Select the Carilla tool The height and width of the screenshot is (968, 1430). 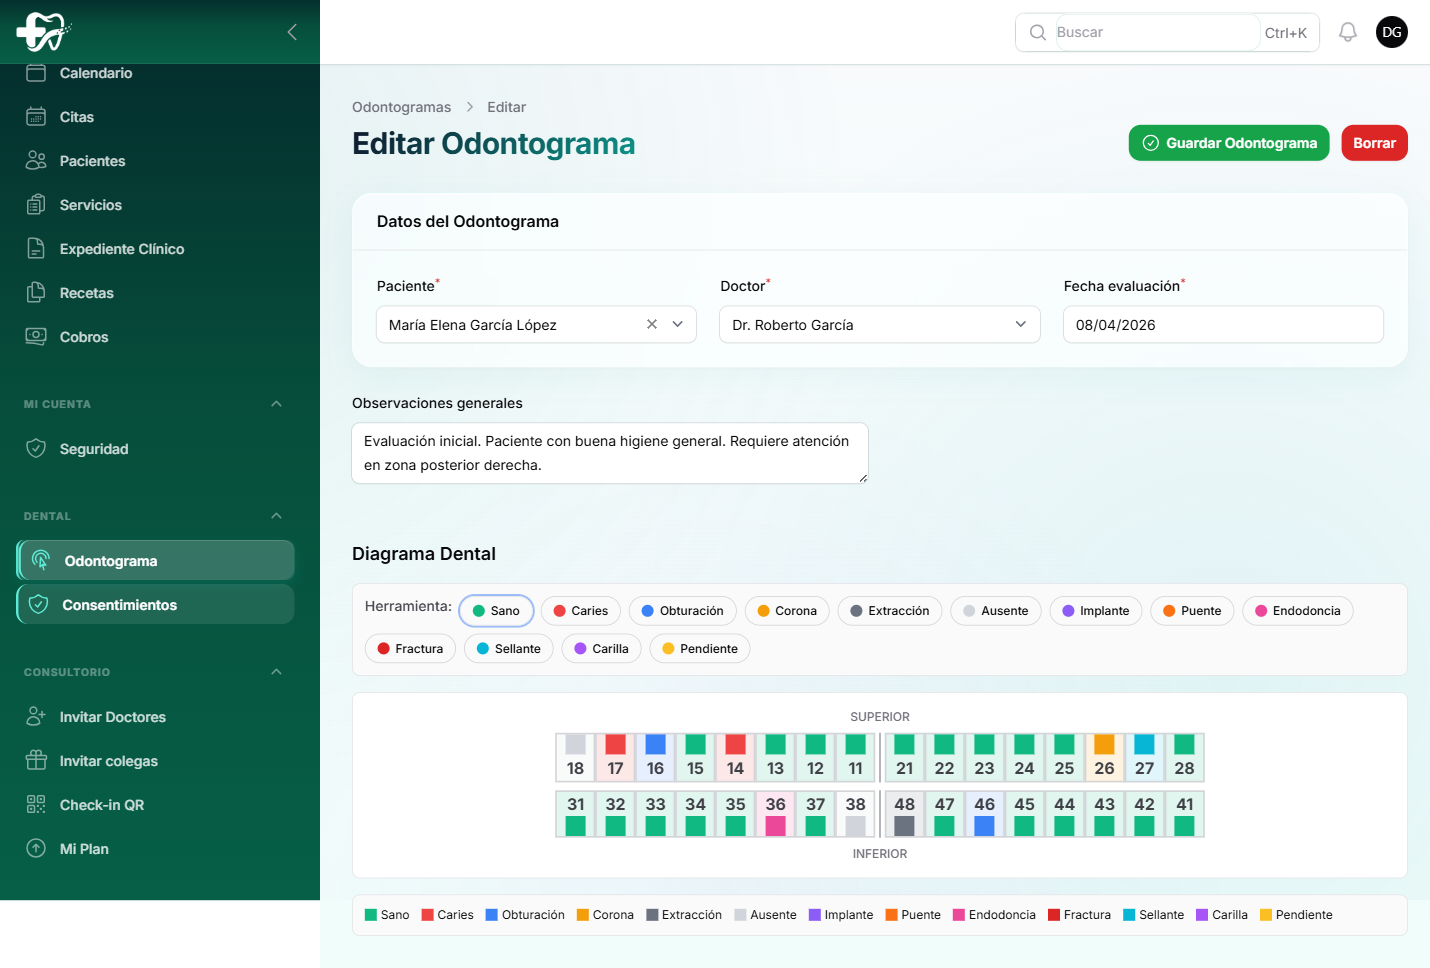coord(602,649)
